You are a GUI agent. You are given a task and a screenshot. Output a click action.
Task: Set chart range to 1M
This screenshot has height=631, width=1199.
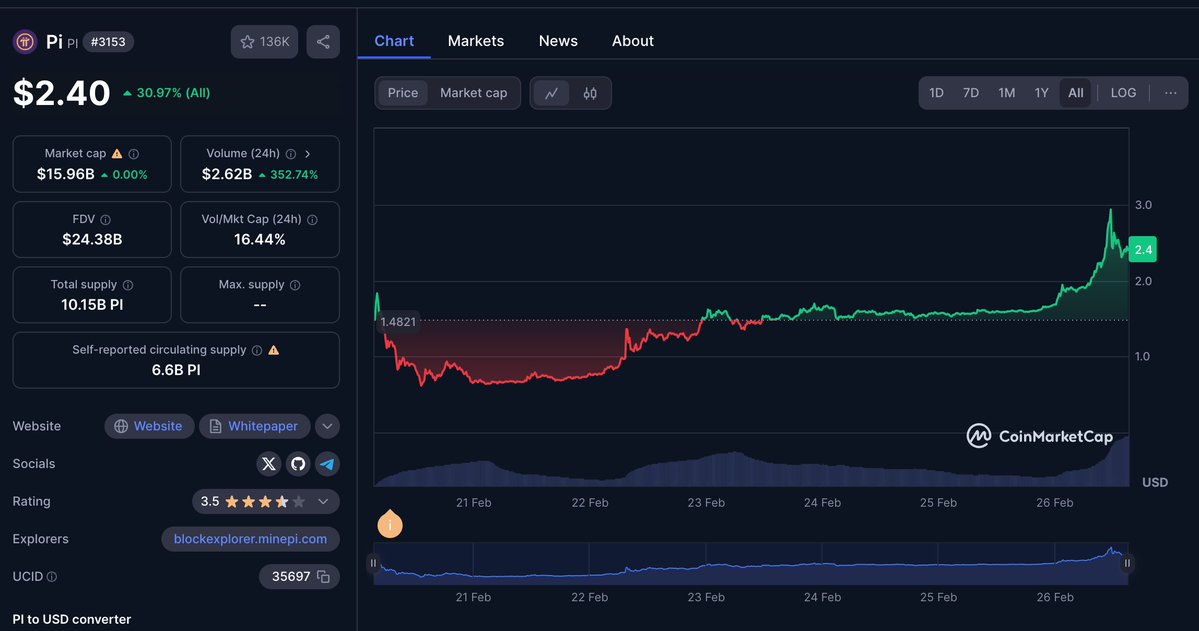click(1006, 93)
